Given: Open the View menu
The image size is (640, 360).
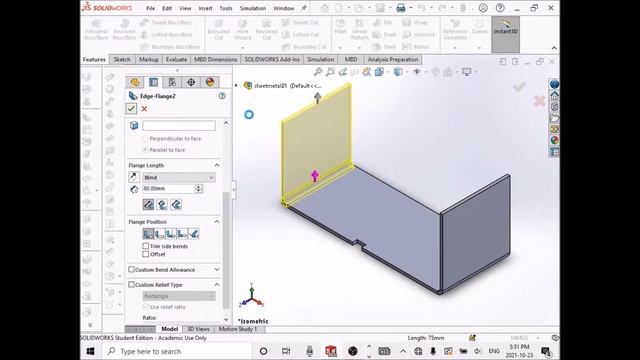Looking at the screenshot, I should point(185,8).
